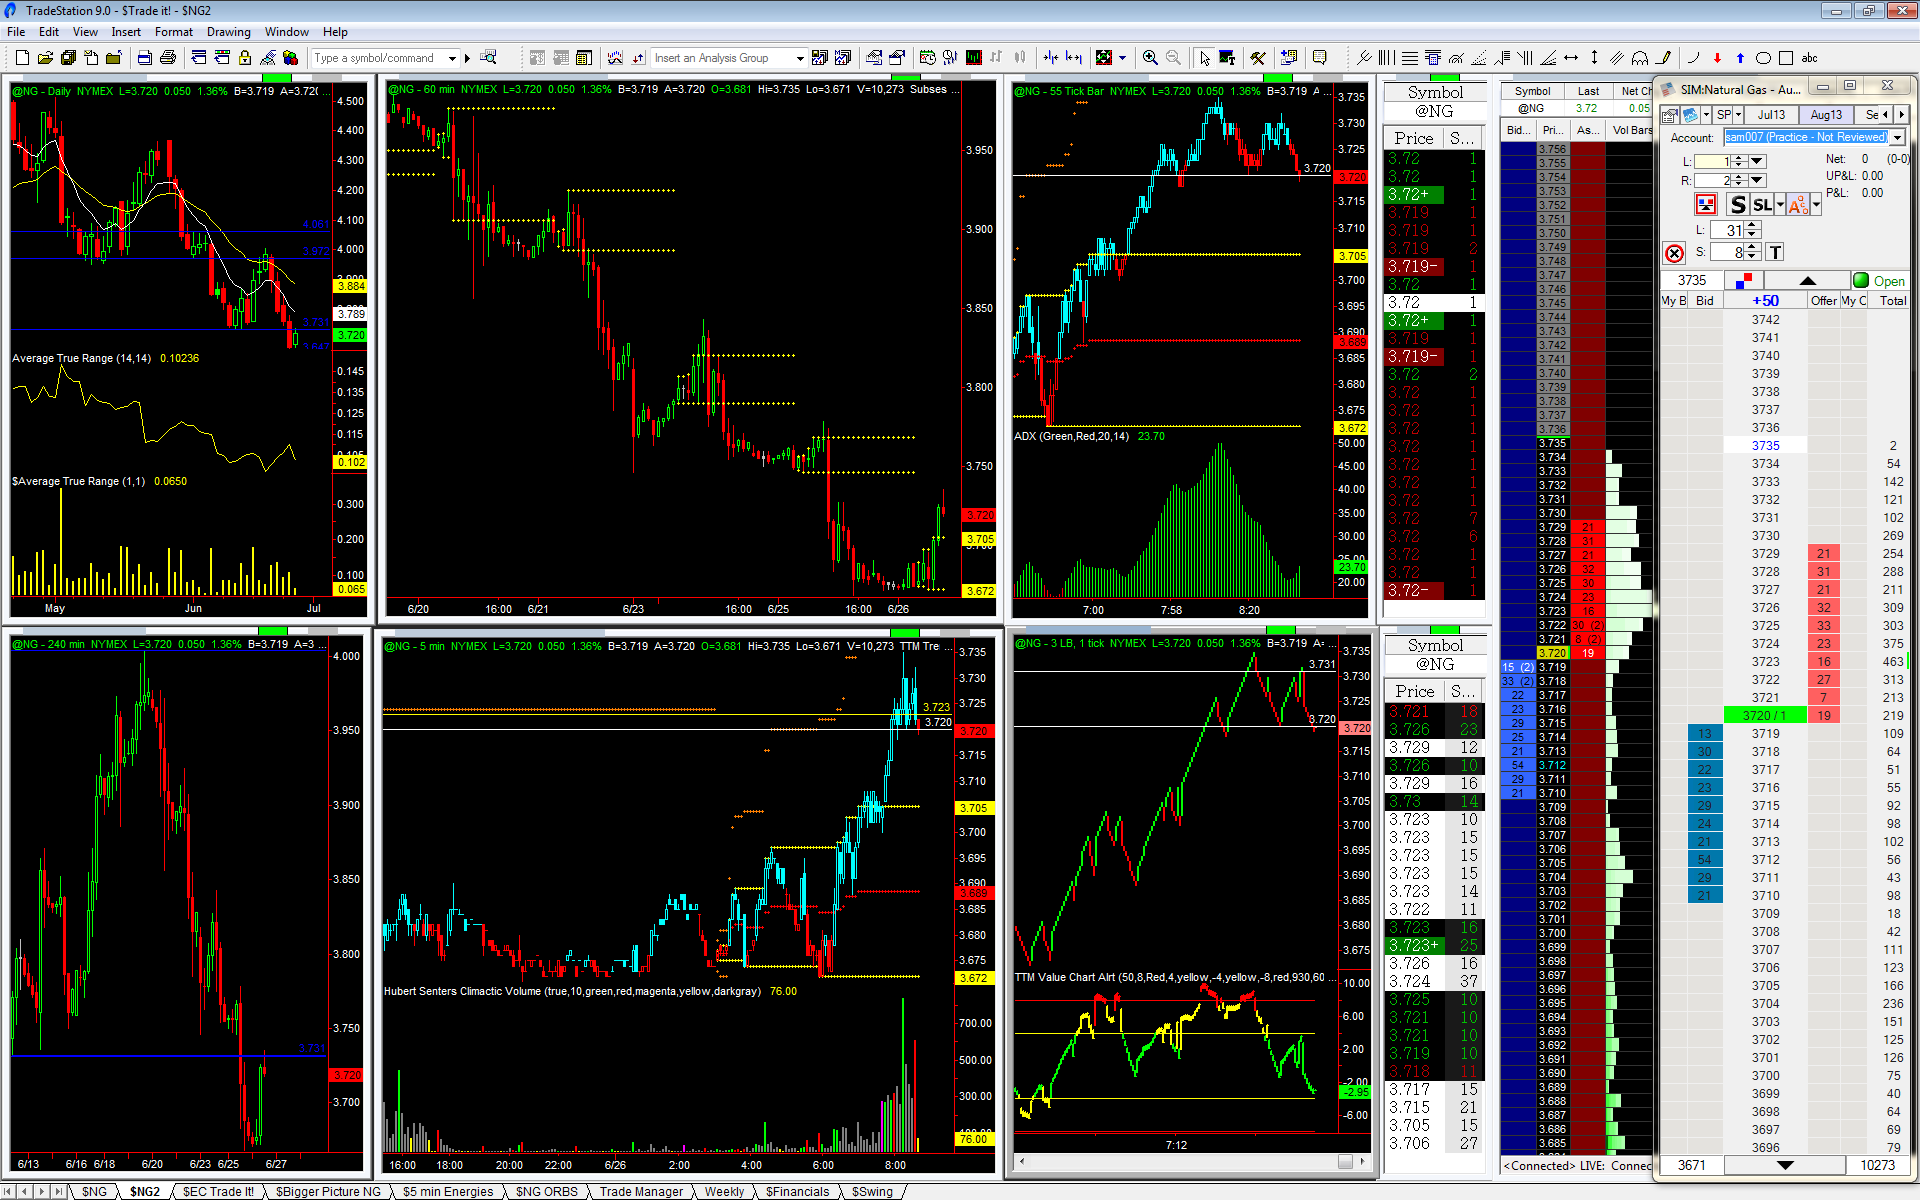This screenshot has width=1920, height=1200.
Task: Select the Jul13 contract button in Matrix
Action: point(1771,115)
